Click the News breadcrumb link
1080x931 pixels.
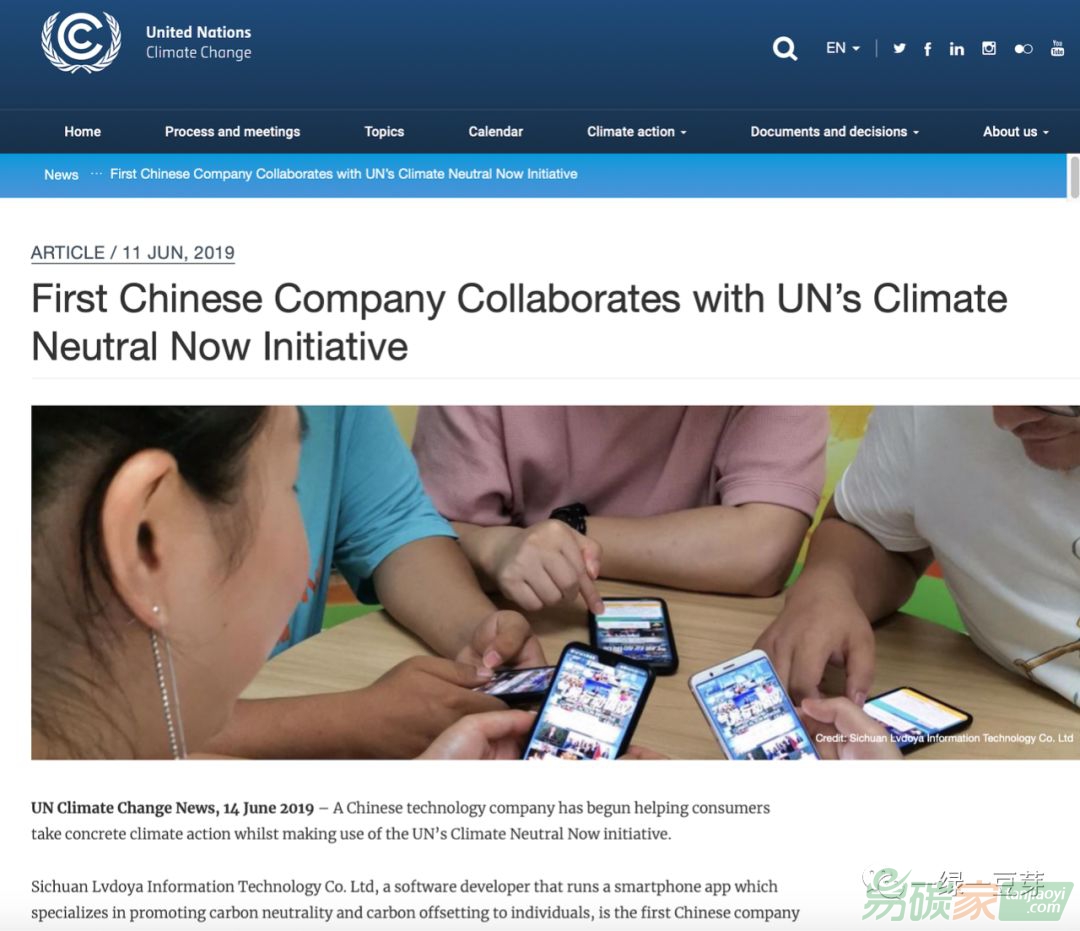point(61,175)
